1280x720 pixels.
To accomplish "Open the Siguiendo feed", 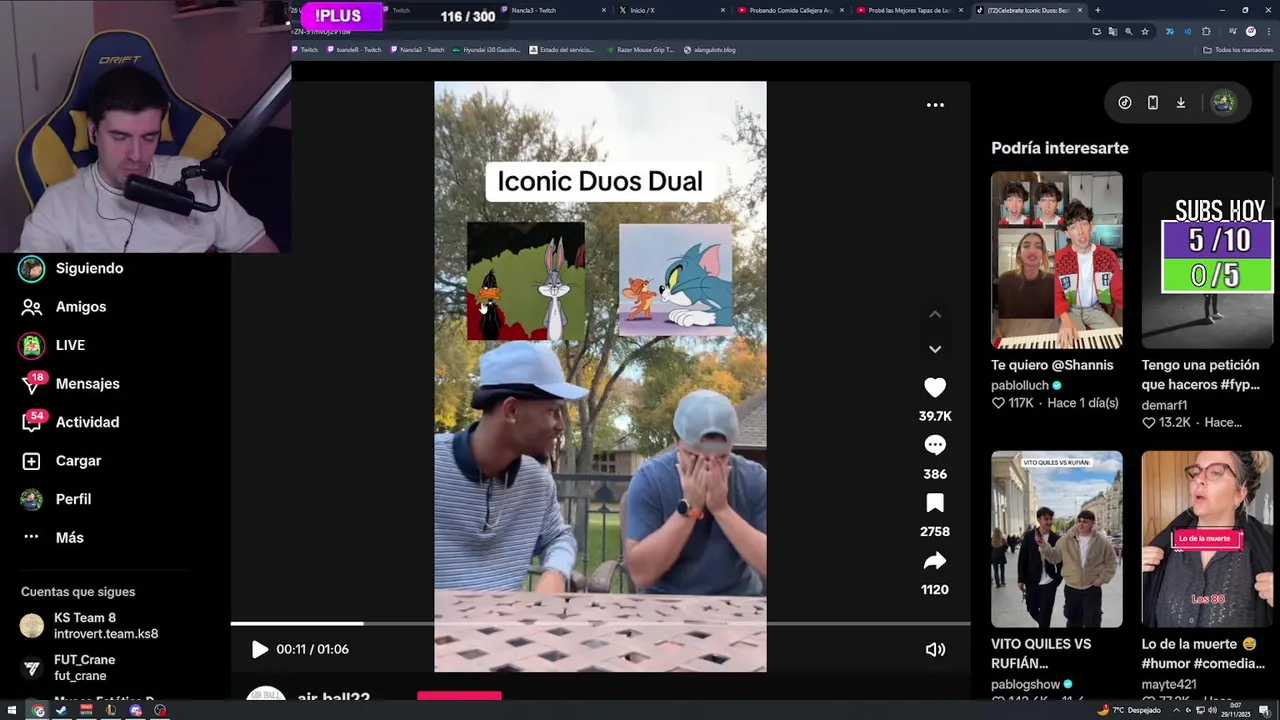I will pyautogui.click(x=89, y=268).
